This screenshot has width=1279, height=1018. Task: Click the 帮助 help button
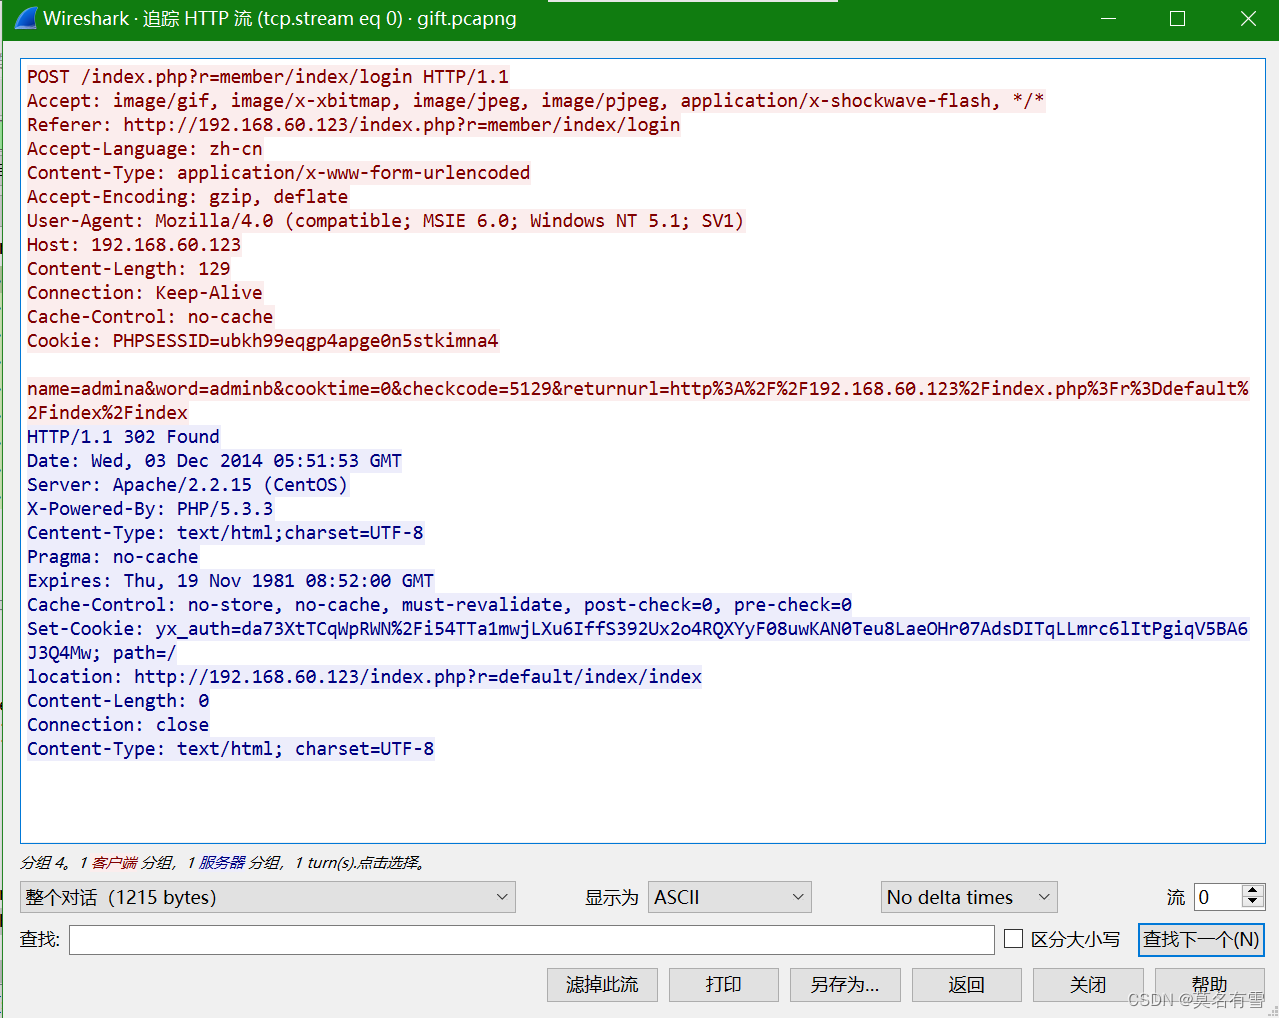[1209, 985]
